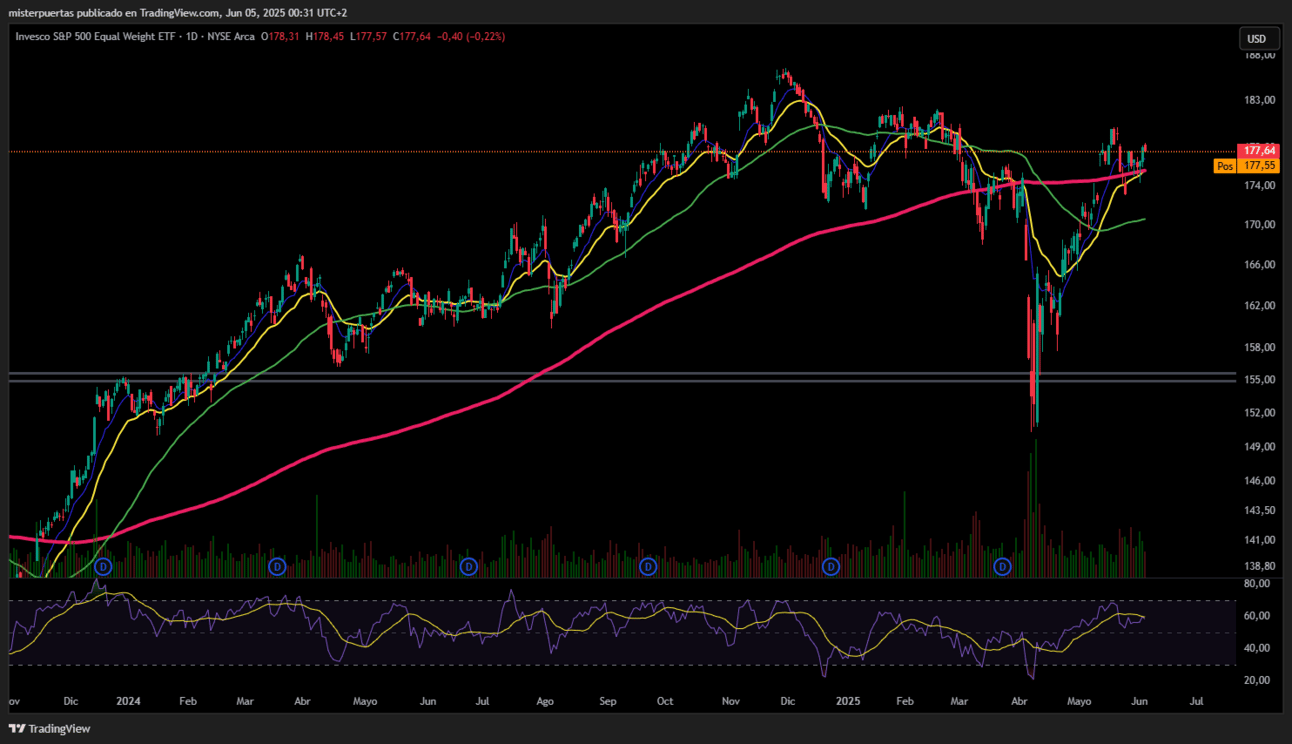1292x744 pixels.
Task: Click the orange 'Pos' position tag
Action: [x=1225, y=166]
